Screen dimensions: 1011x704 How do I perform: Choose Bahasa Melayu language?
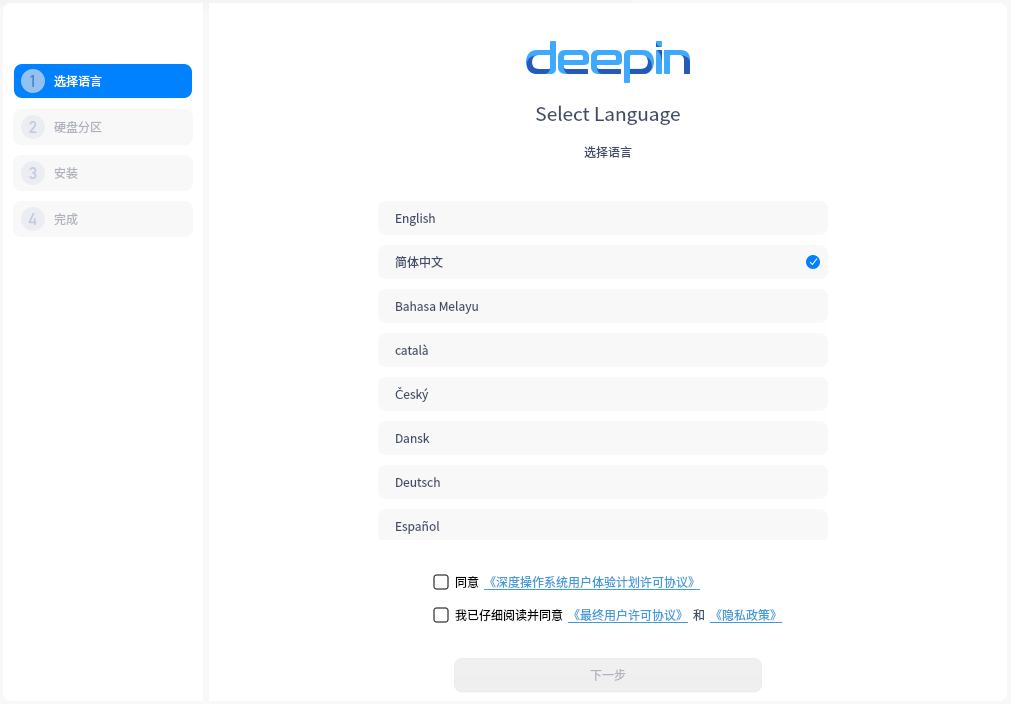(x=603, y=306)
